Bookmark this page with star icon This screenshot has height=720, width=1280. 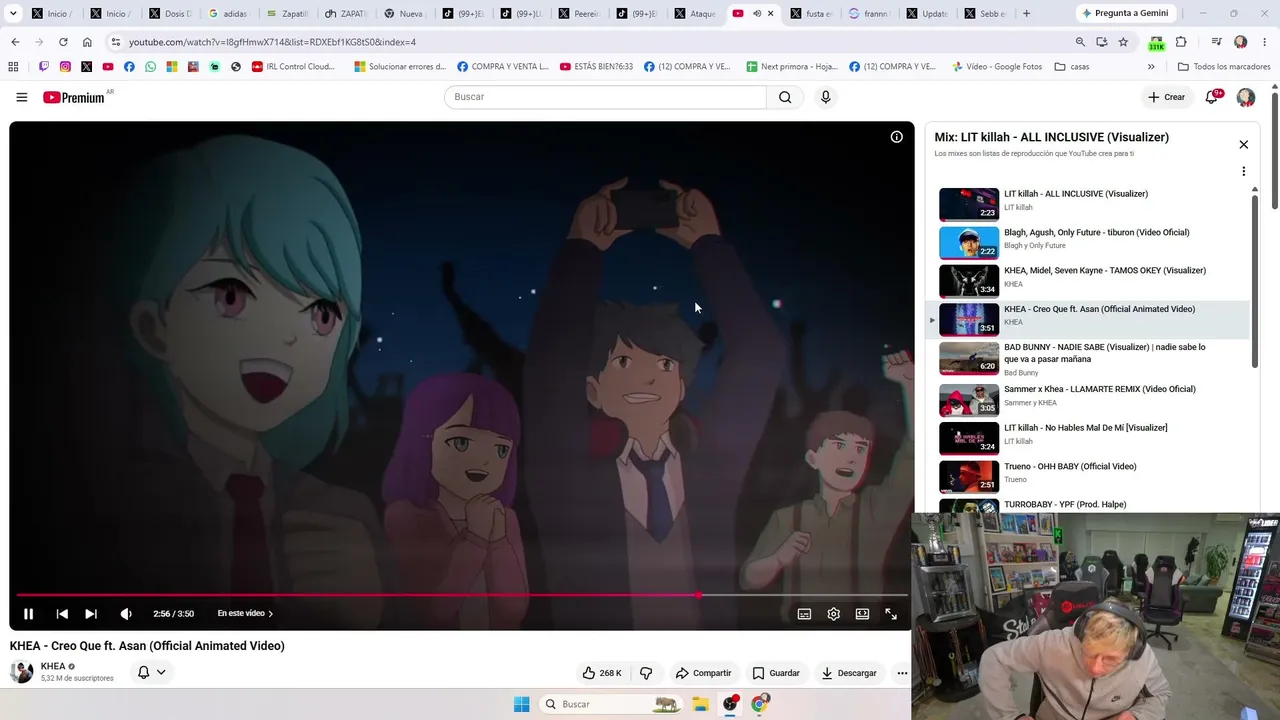tap(1123, 42)
